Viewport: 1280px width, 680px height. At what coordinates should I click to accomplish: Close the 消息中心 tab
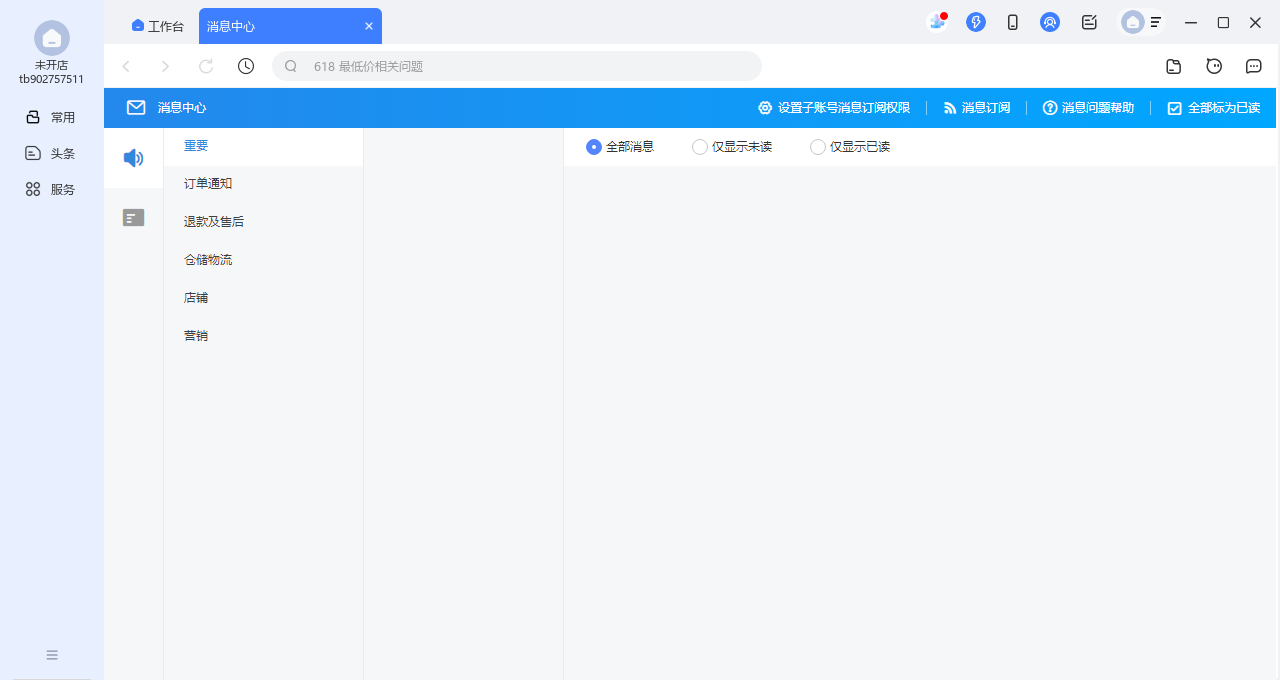(369, 26)
